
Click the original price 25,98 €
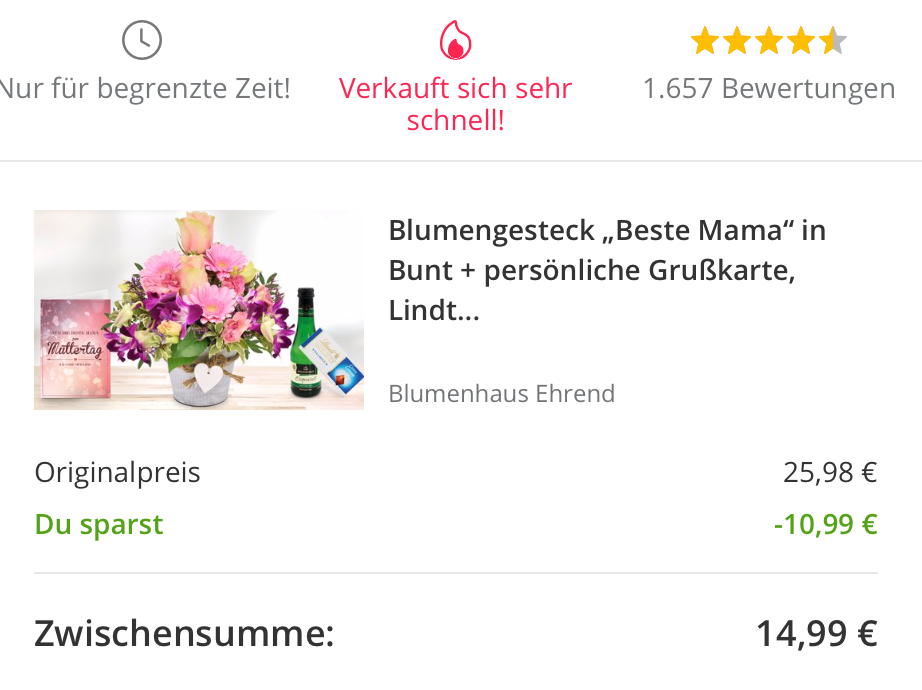(x=830, y=472)
